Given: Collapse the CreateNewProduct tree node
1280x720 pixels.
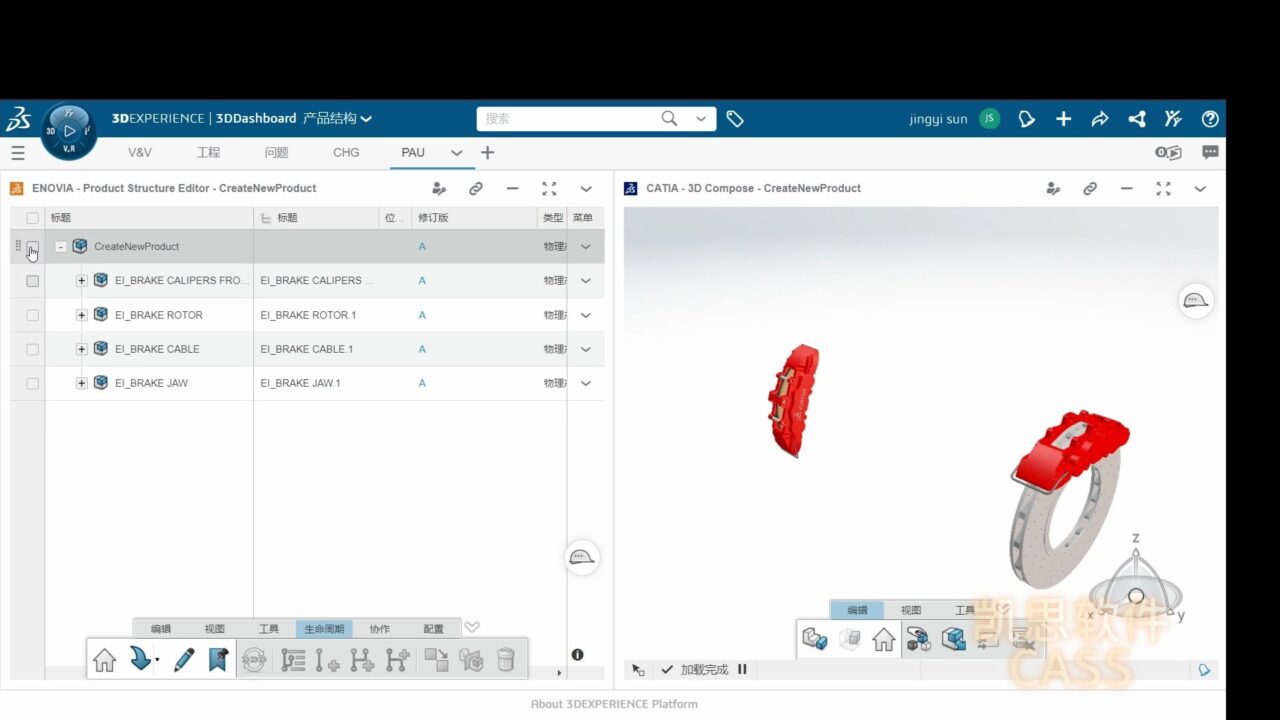Looking at the screenshot, I should click(61, 247).
